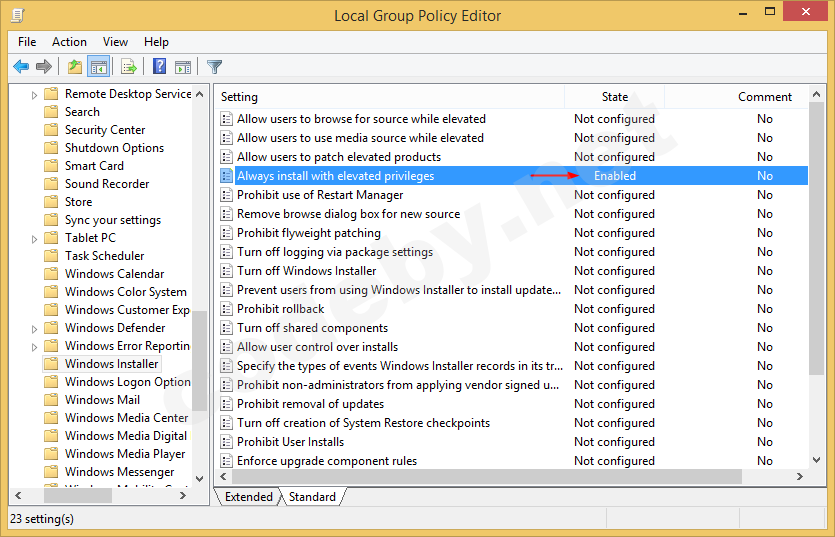
Task: Click the Forward arrow toolbar icon
Action: (43, 67)
